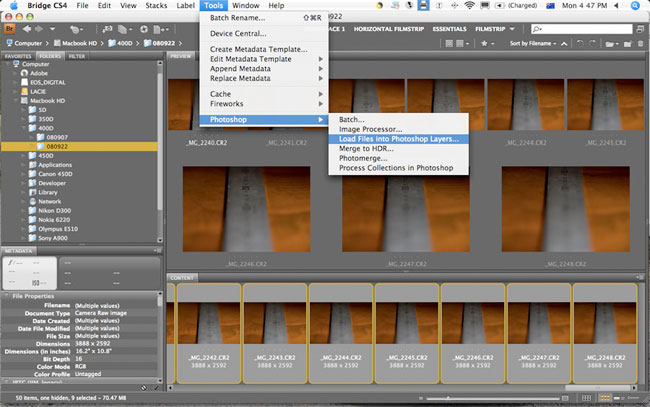Viewport: 650px width, 407px height.
Task: Select the Nikon D300 folder
Action: (x=50, y=211)
